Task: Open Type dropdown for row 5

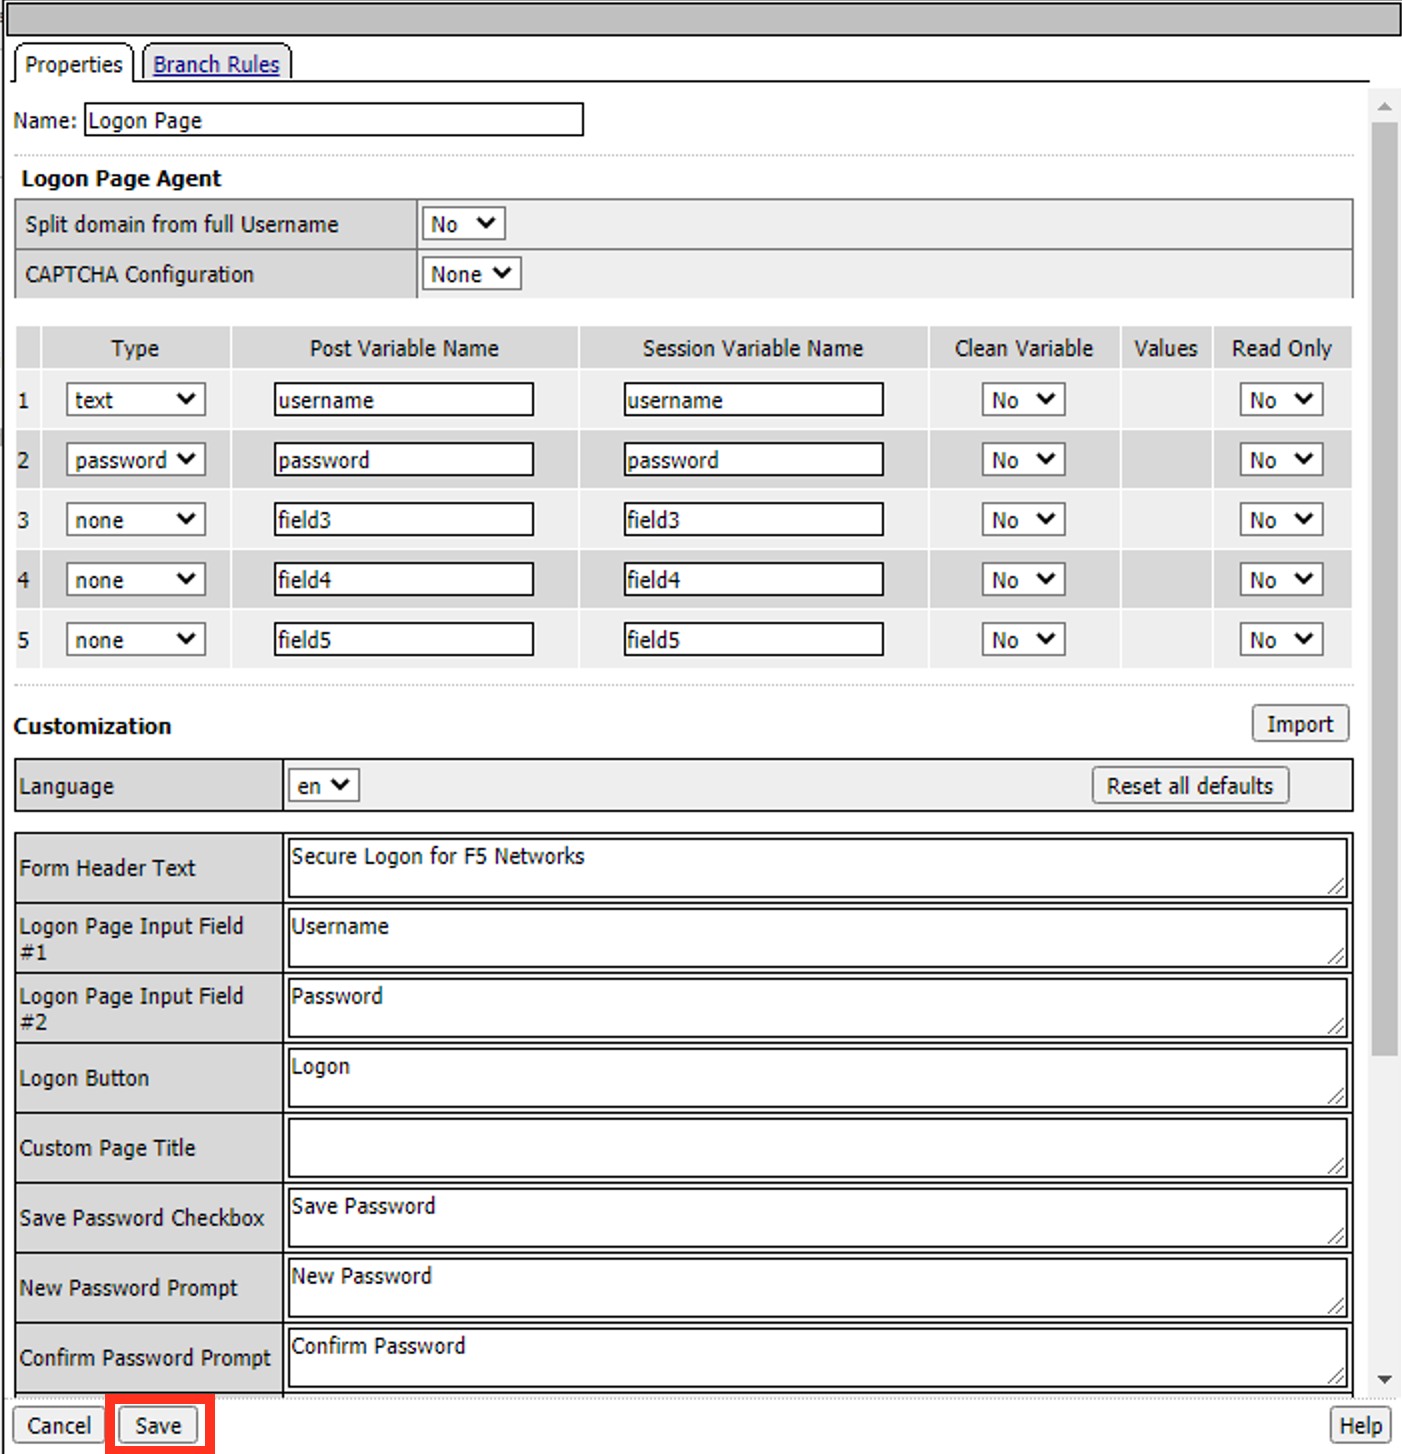Action: click(136, 640)
